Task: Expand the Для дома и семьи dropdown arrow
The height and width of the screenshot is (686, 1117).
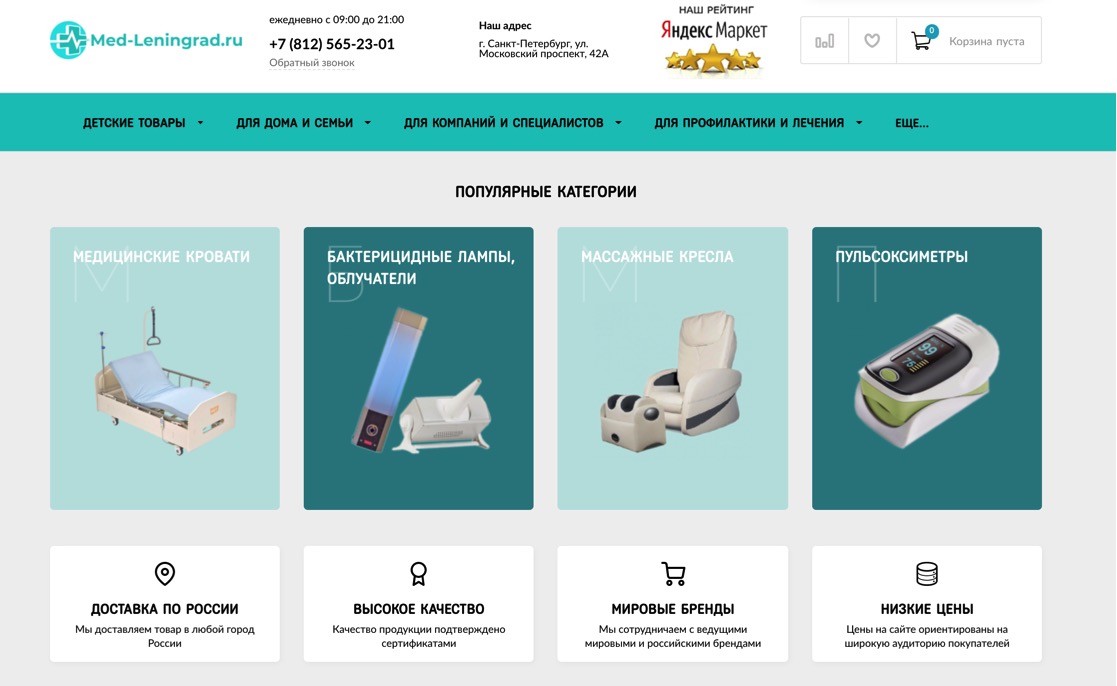Action: point(368,123)
